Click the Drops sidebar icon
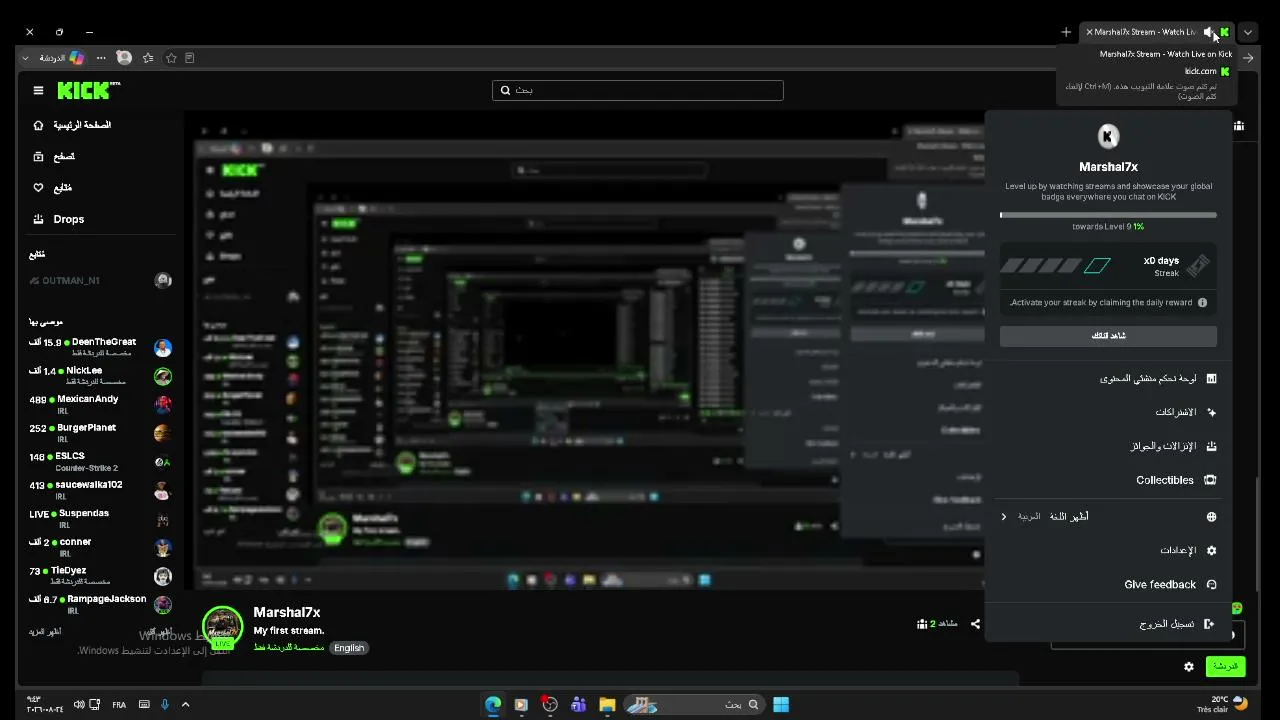This screenshot has height=720, width=1280. click(38, 219)
